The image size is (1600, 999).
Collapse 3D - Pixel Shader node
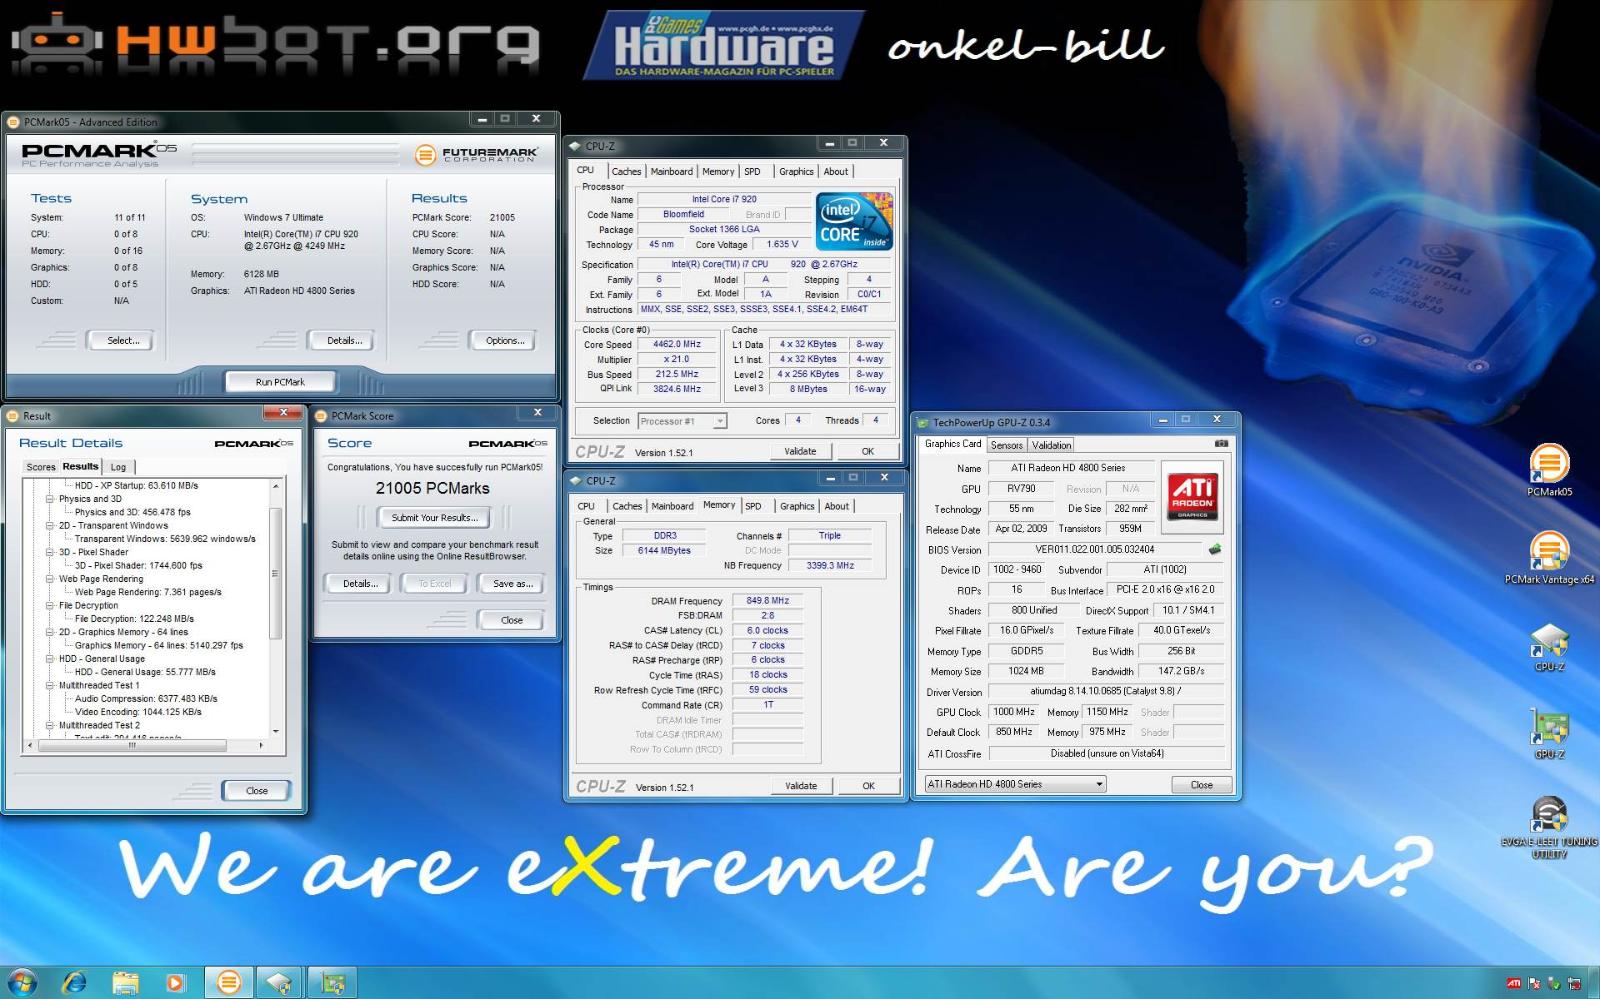point(49,552)
